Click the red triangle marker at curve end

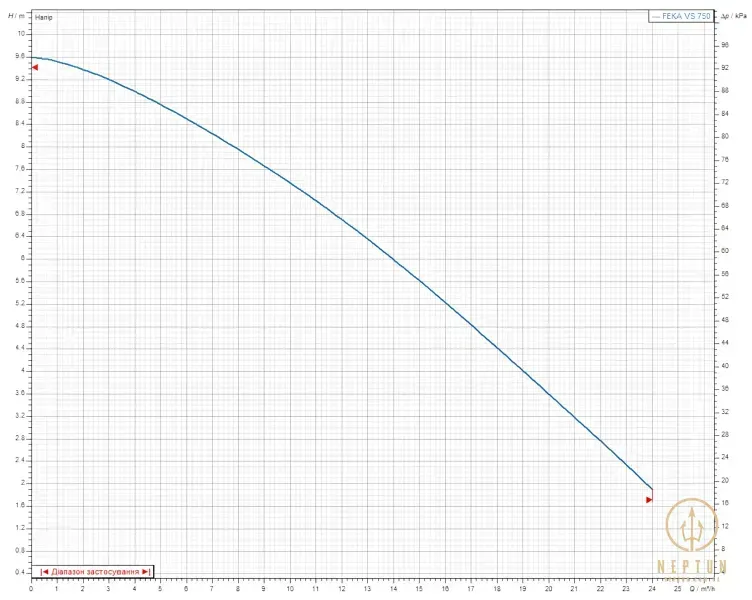[x=649, y=500]
